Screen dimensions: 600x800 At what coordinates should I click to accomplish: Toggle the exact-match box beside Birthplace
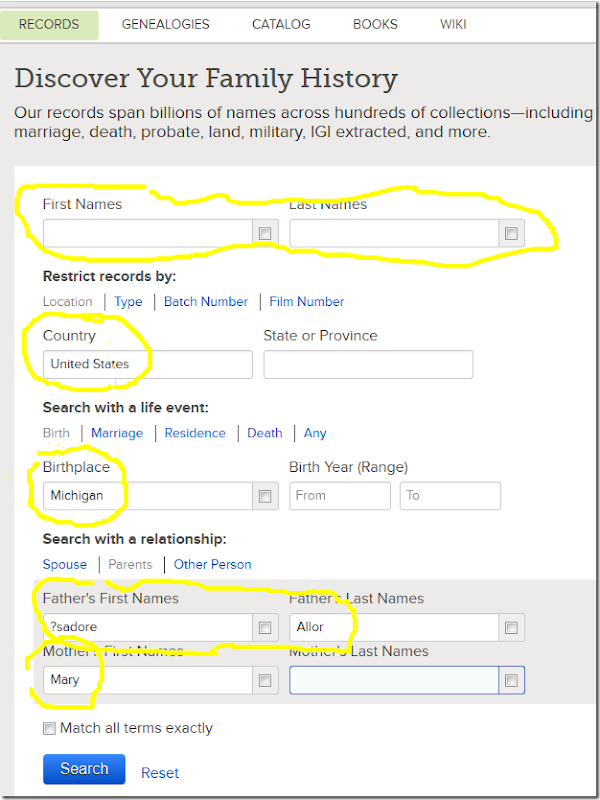tap(265, 496)
